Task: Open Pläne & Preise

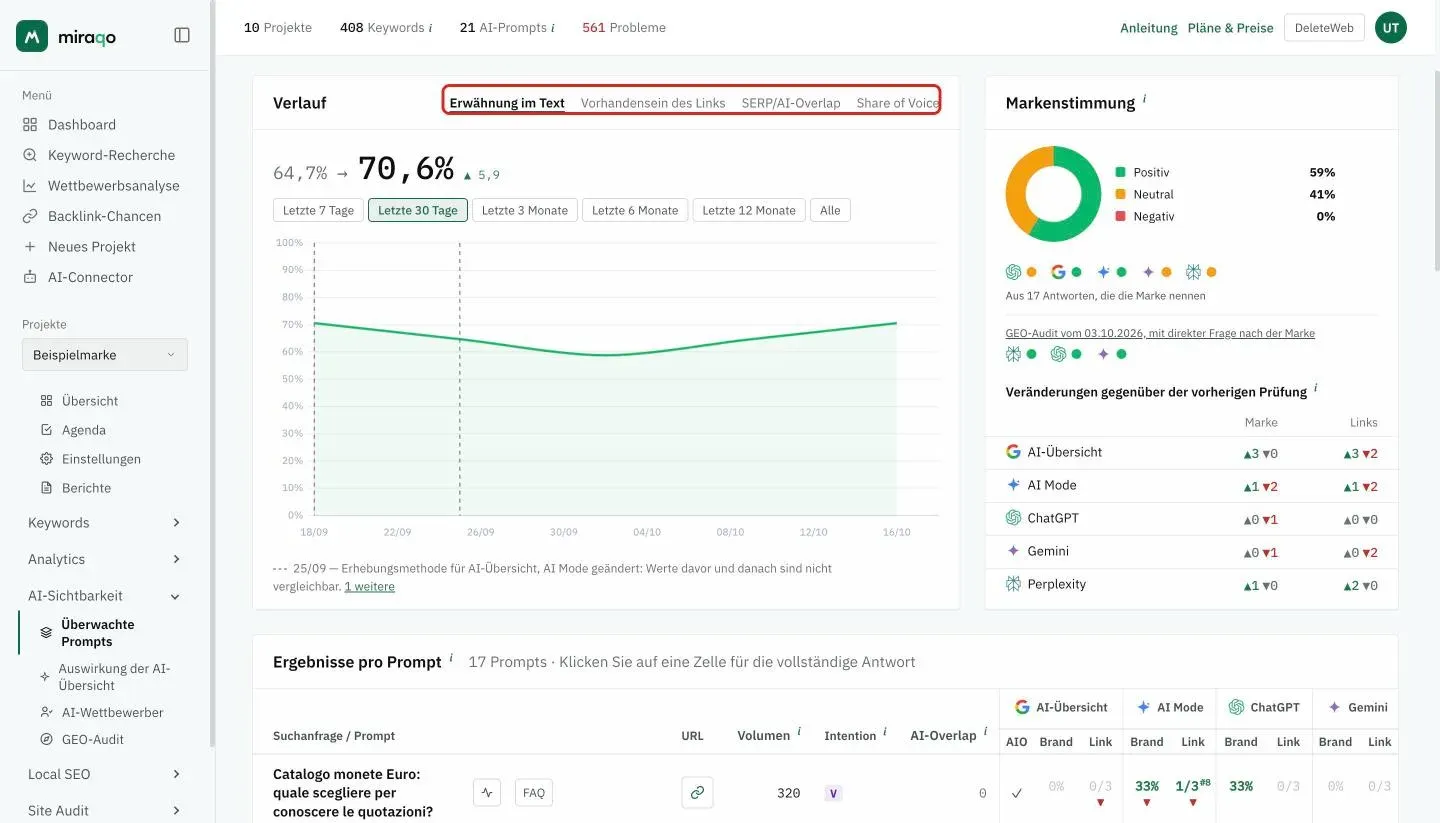Action: tap(1230, 28)
